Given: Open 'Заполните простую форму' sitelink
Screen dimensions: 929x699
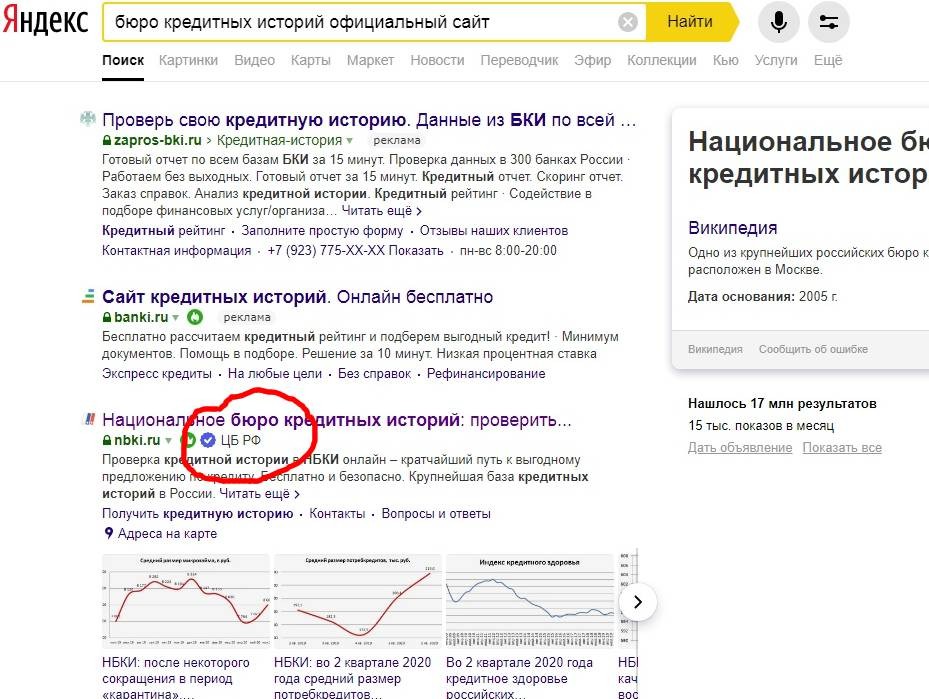Looking at the screenshot, I should [x=322, y=230].
